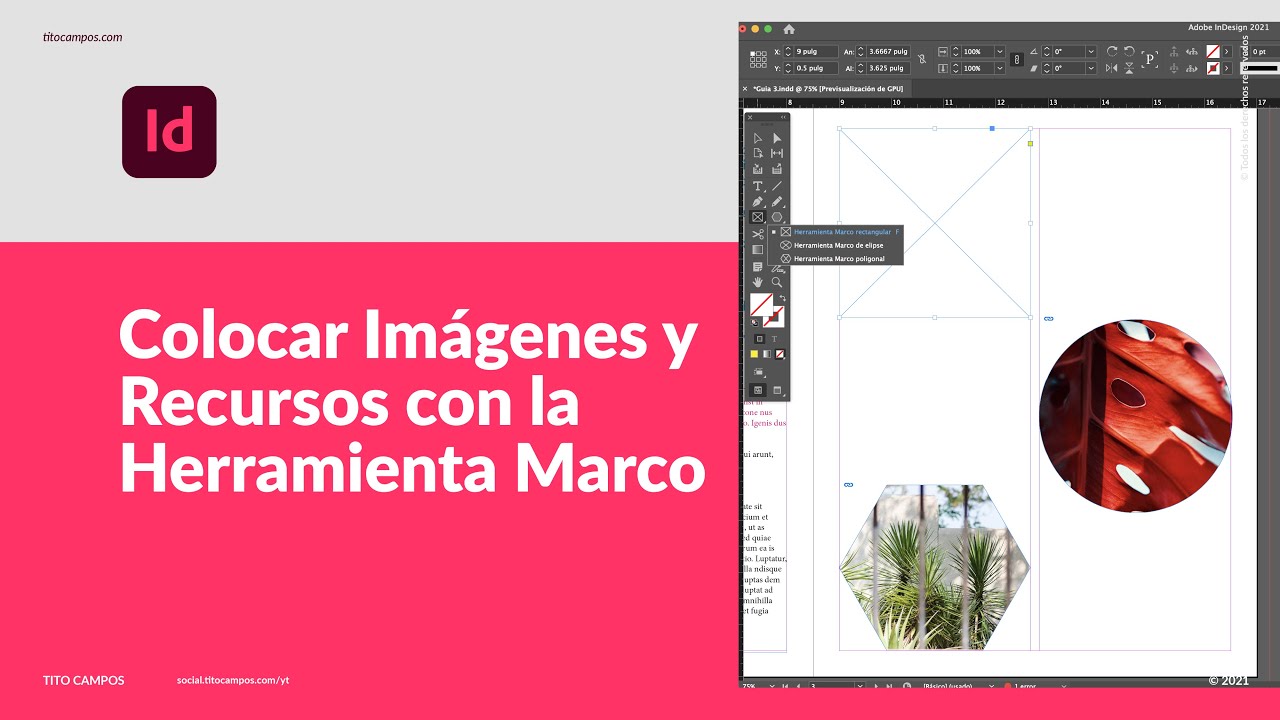
Task: Click the Fill color swatch in toolbox
Action: (762, 304)
